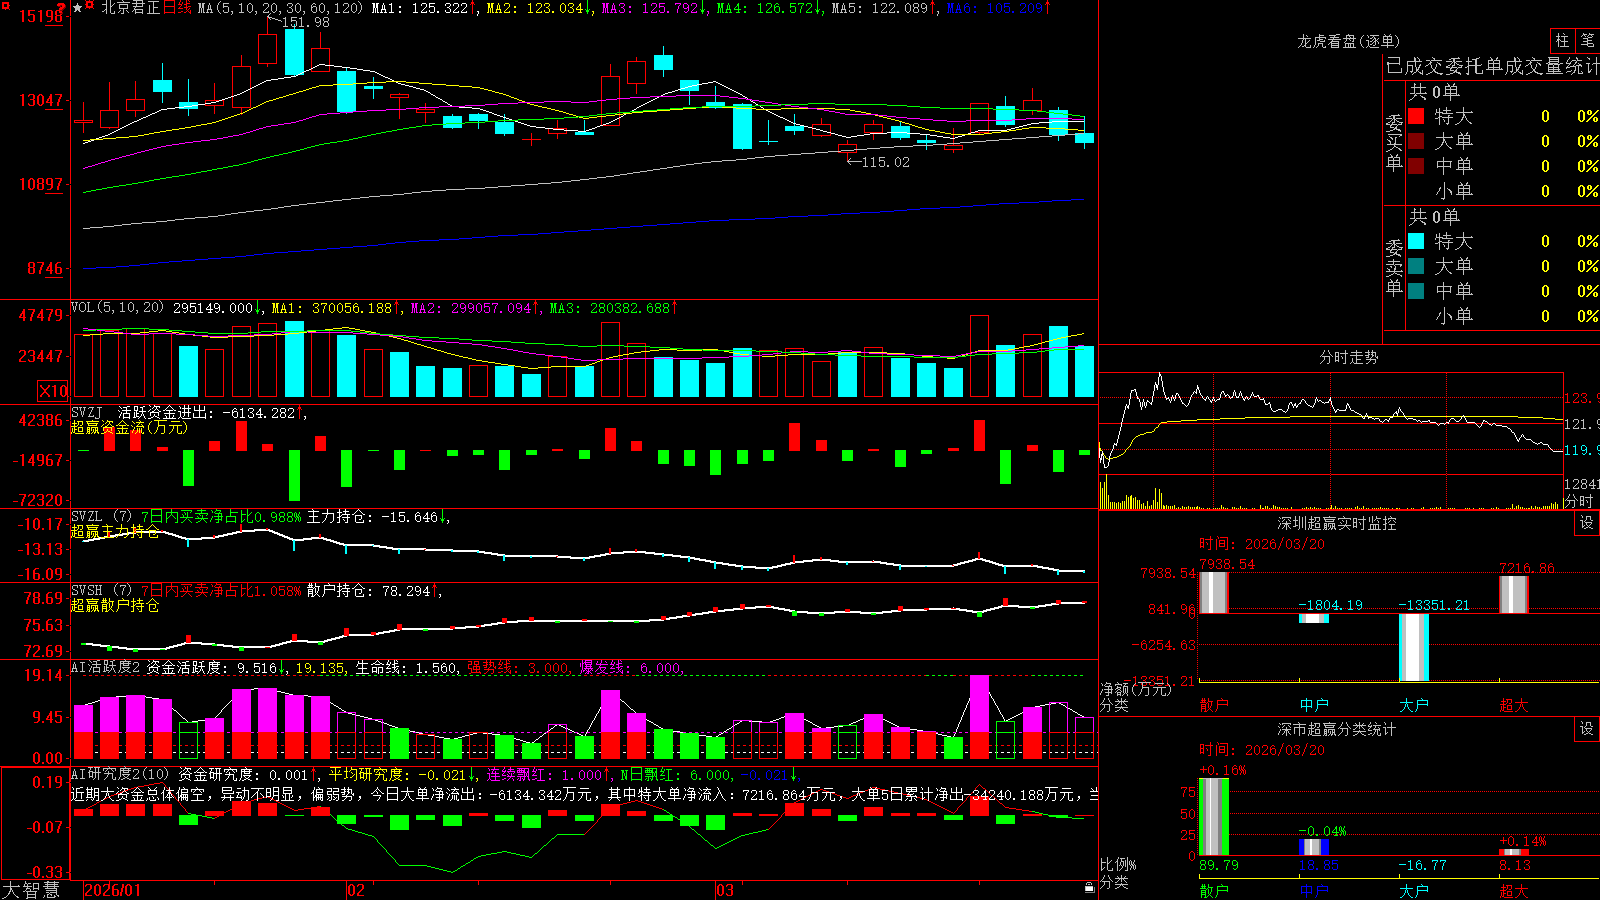
Task: Click the -0.04% 中户 bar in 分类统计
Action: coord(1314,847)
